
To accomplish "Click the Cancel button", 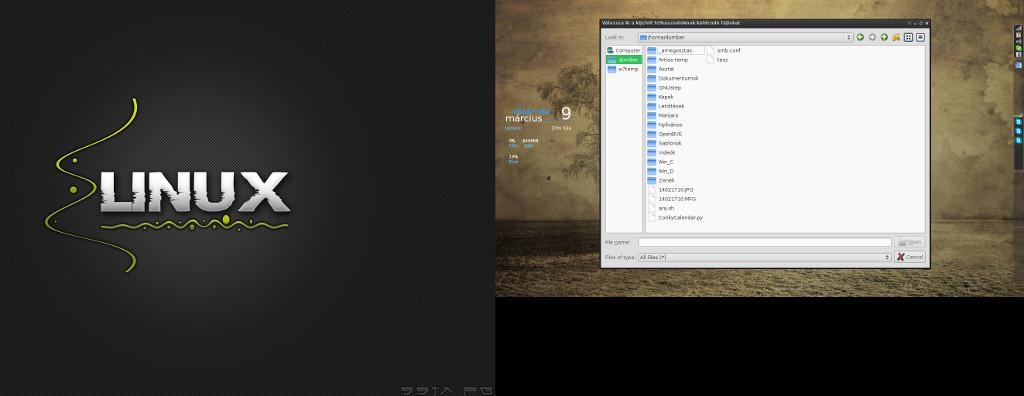I will tap(910, 257).
